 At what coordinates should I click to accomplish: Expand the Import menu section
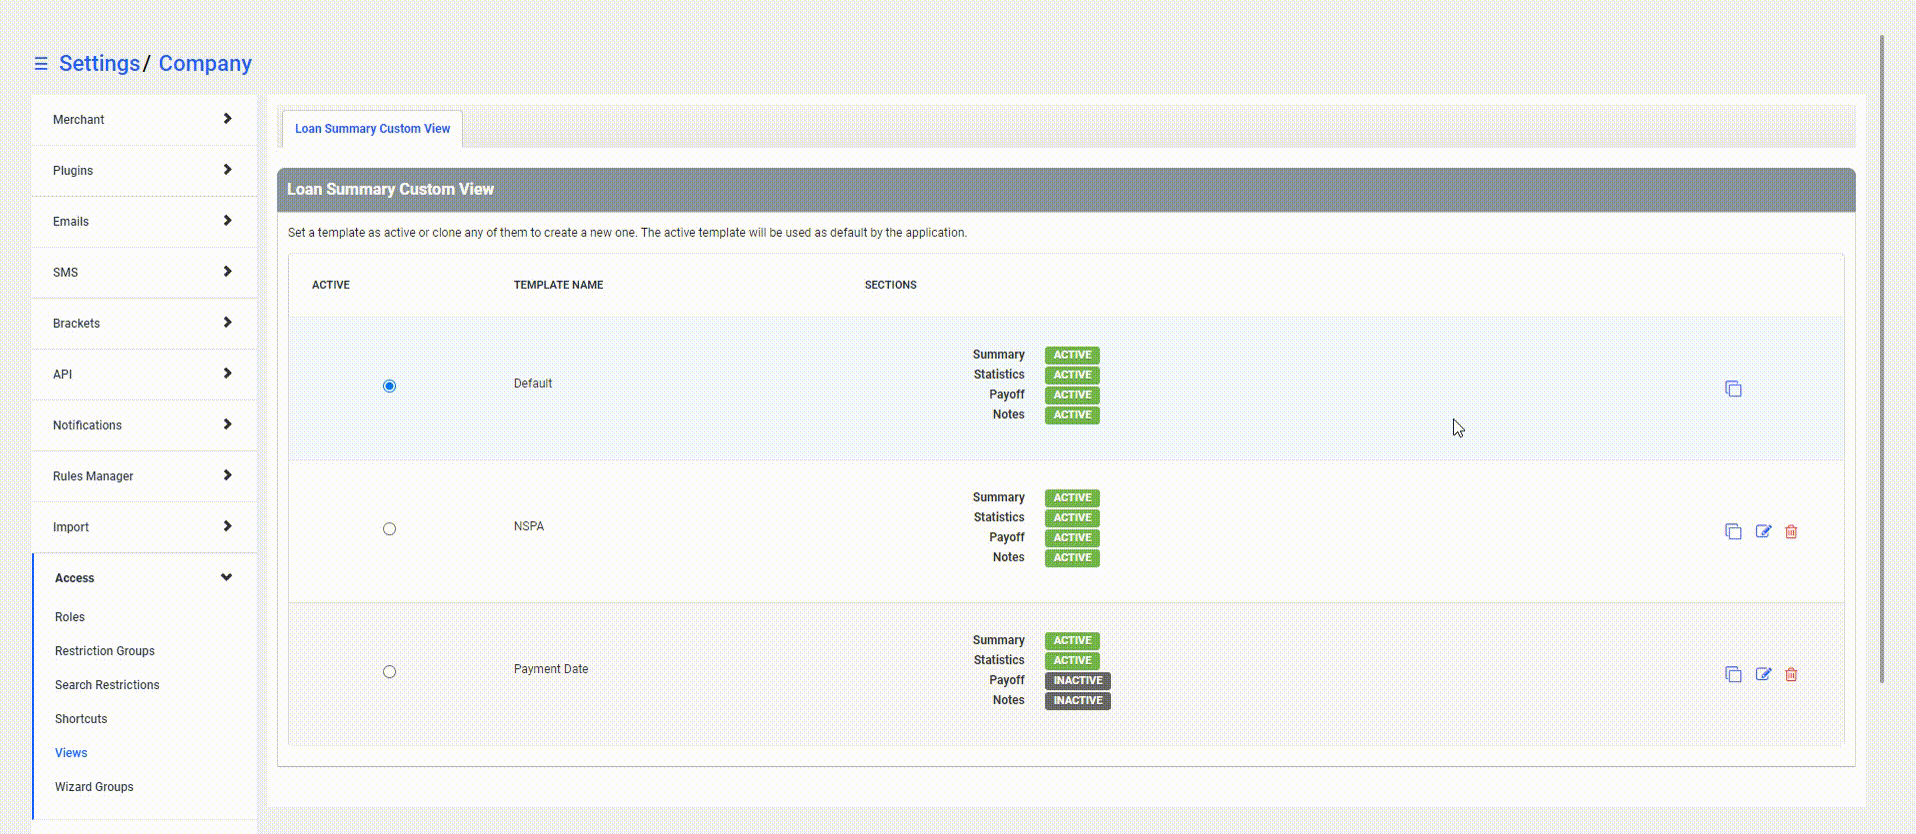(x=144, y=528)
